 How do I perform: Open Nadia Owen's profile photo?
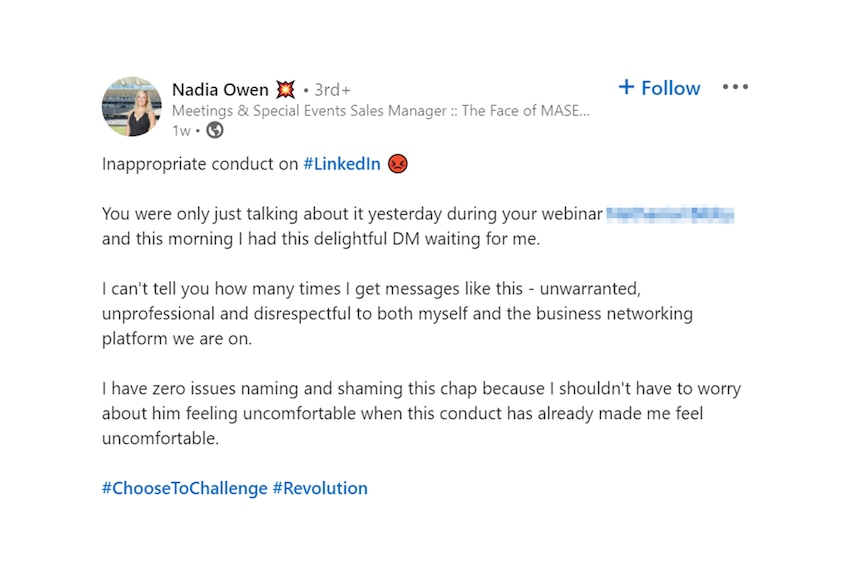tap(132, 107)
